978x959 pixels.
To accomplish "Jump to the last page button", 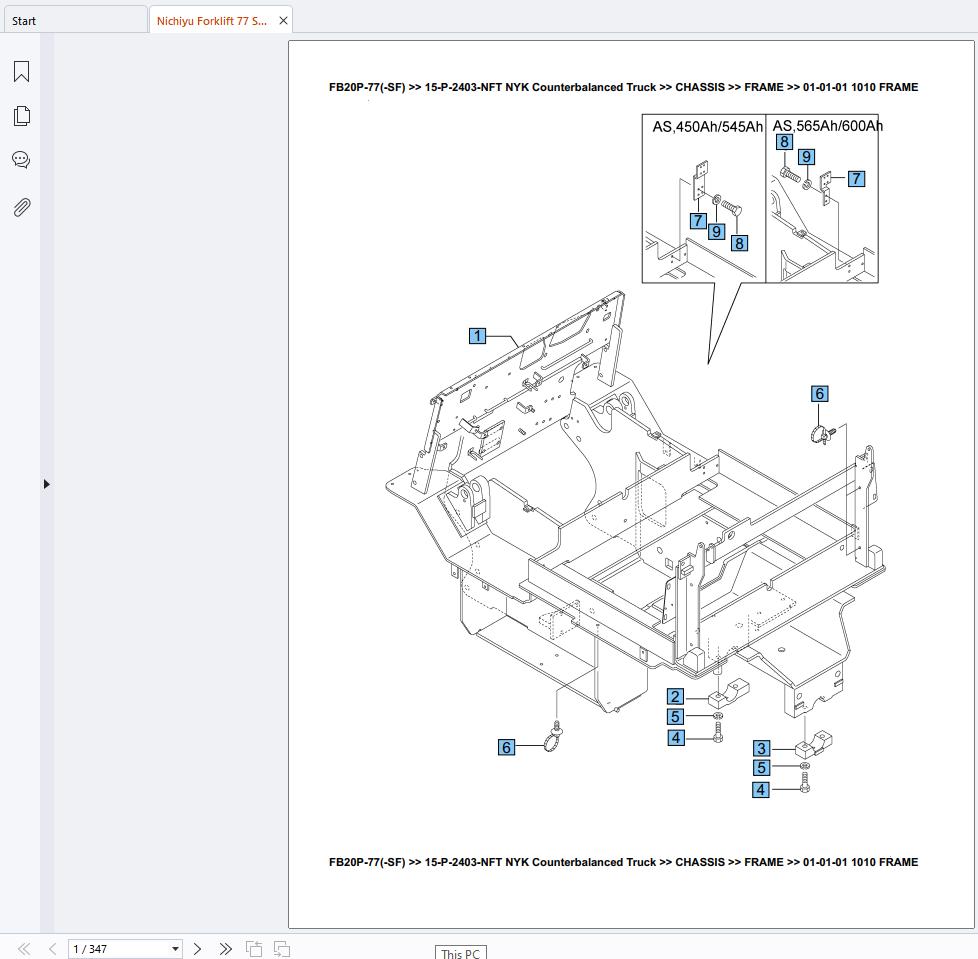I will [226, 948].
